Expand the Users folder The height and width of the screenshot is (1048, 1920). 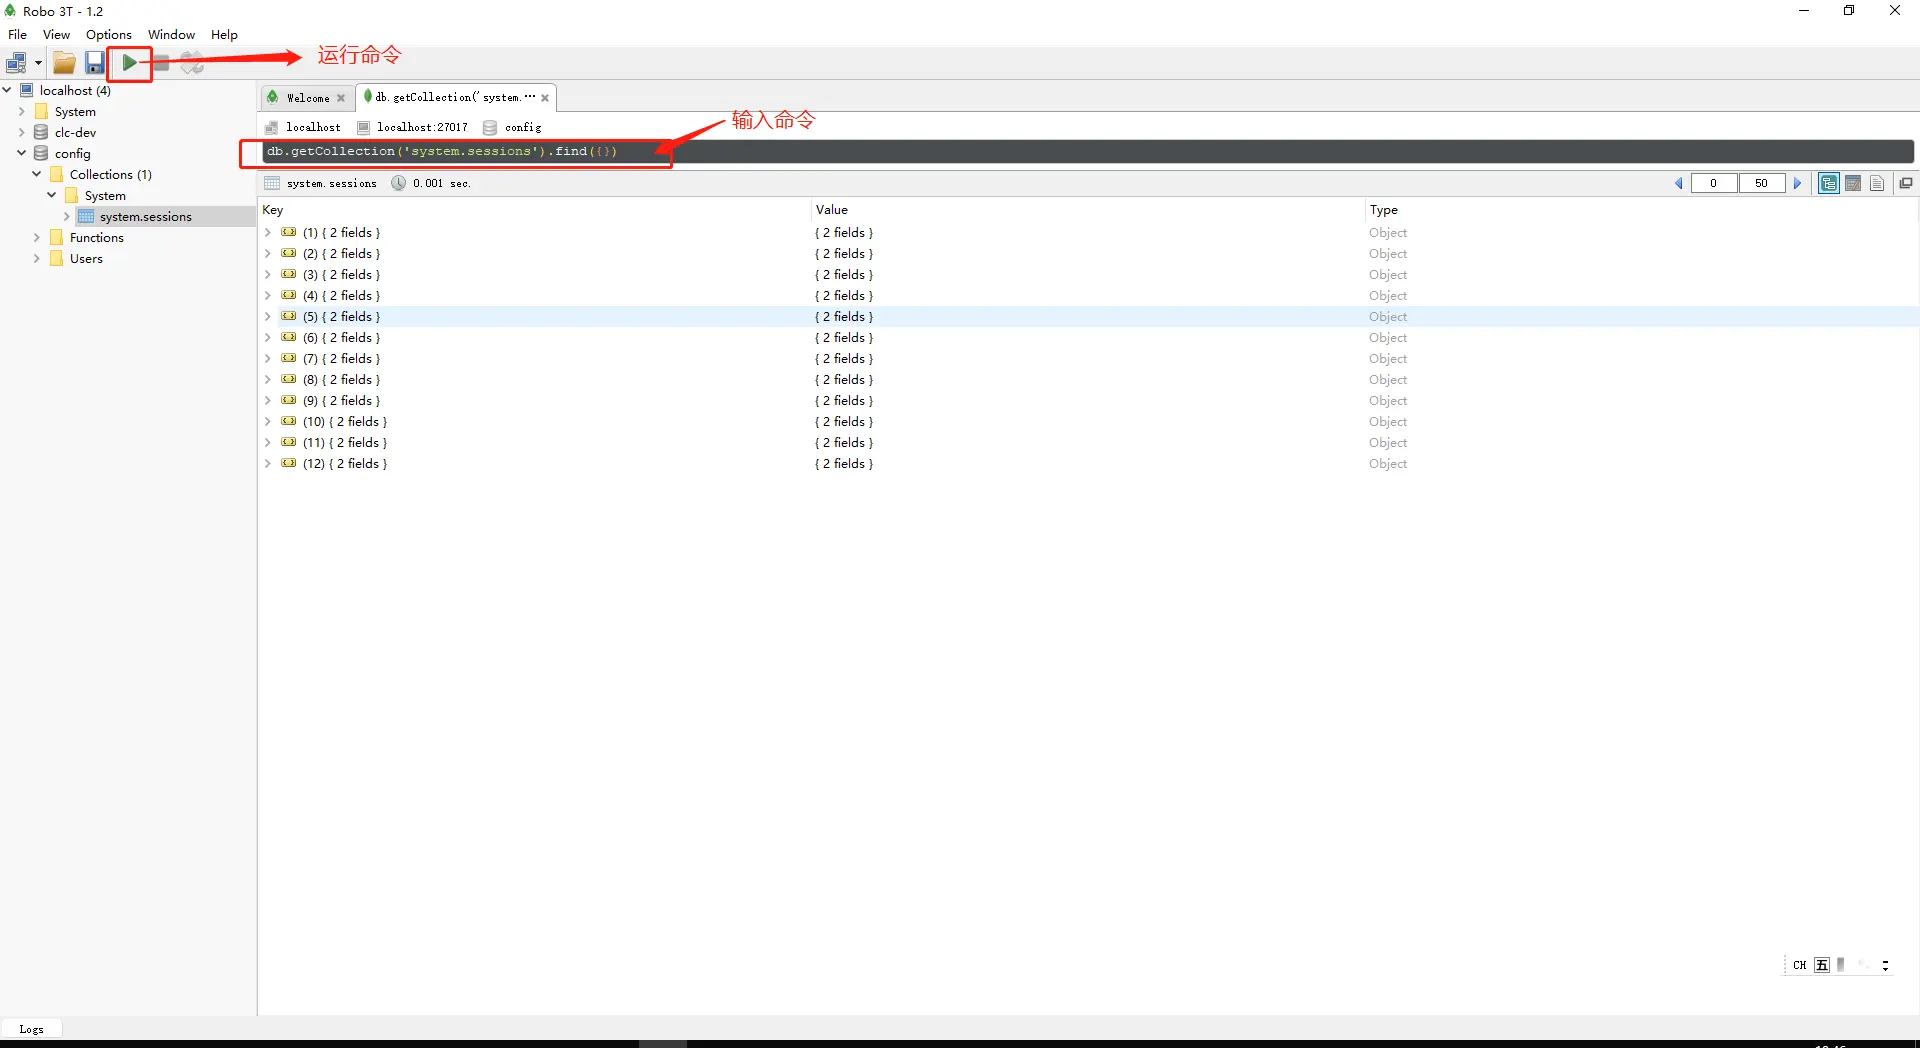point(37,258)
